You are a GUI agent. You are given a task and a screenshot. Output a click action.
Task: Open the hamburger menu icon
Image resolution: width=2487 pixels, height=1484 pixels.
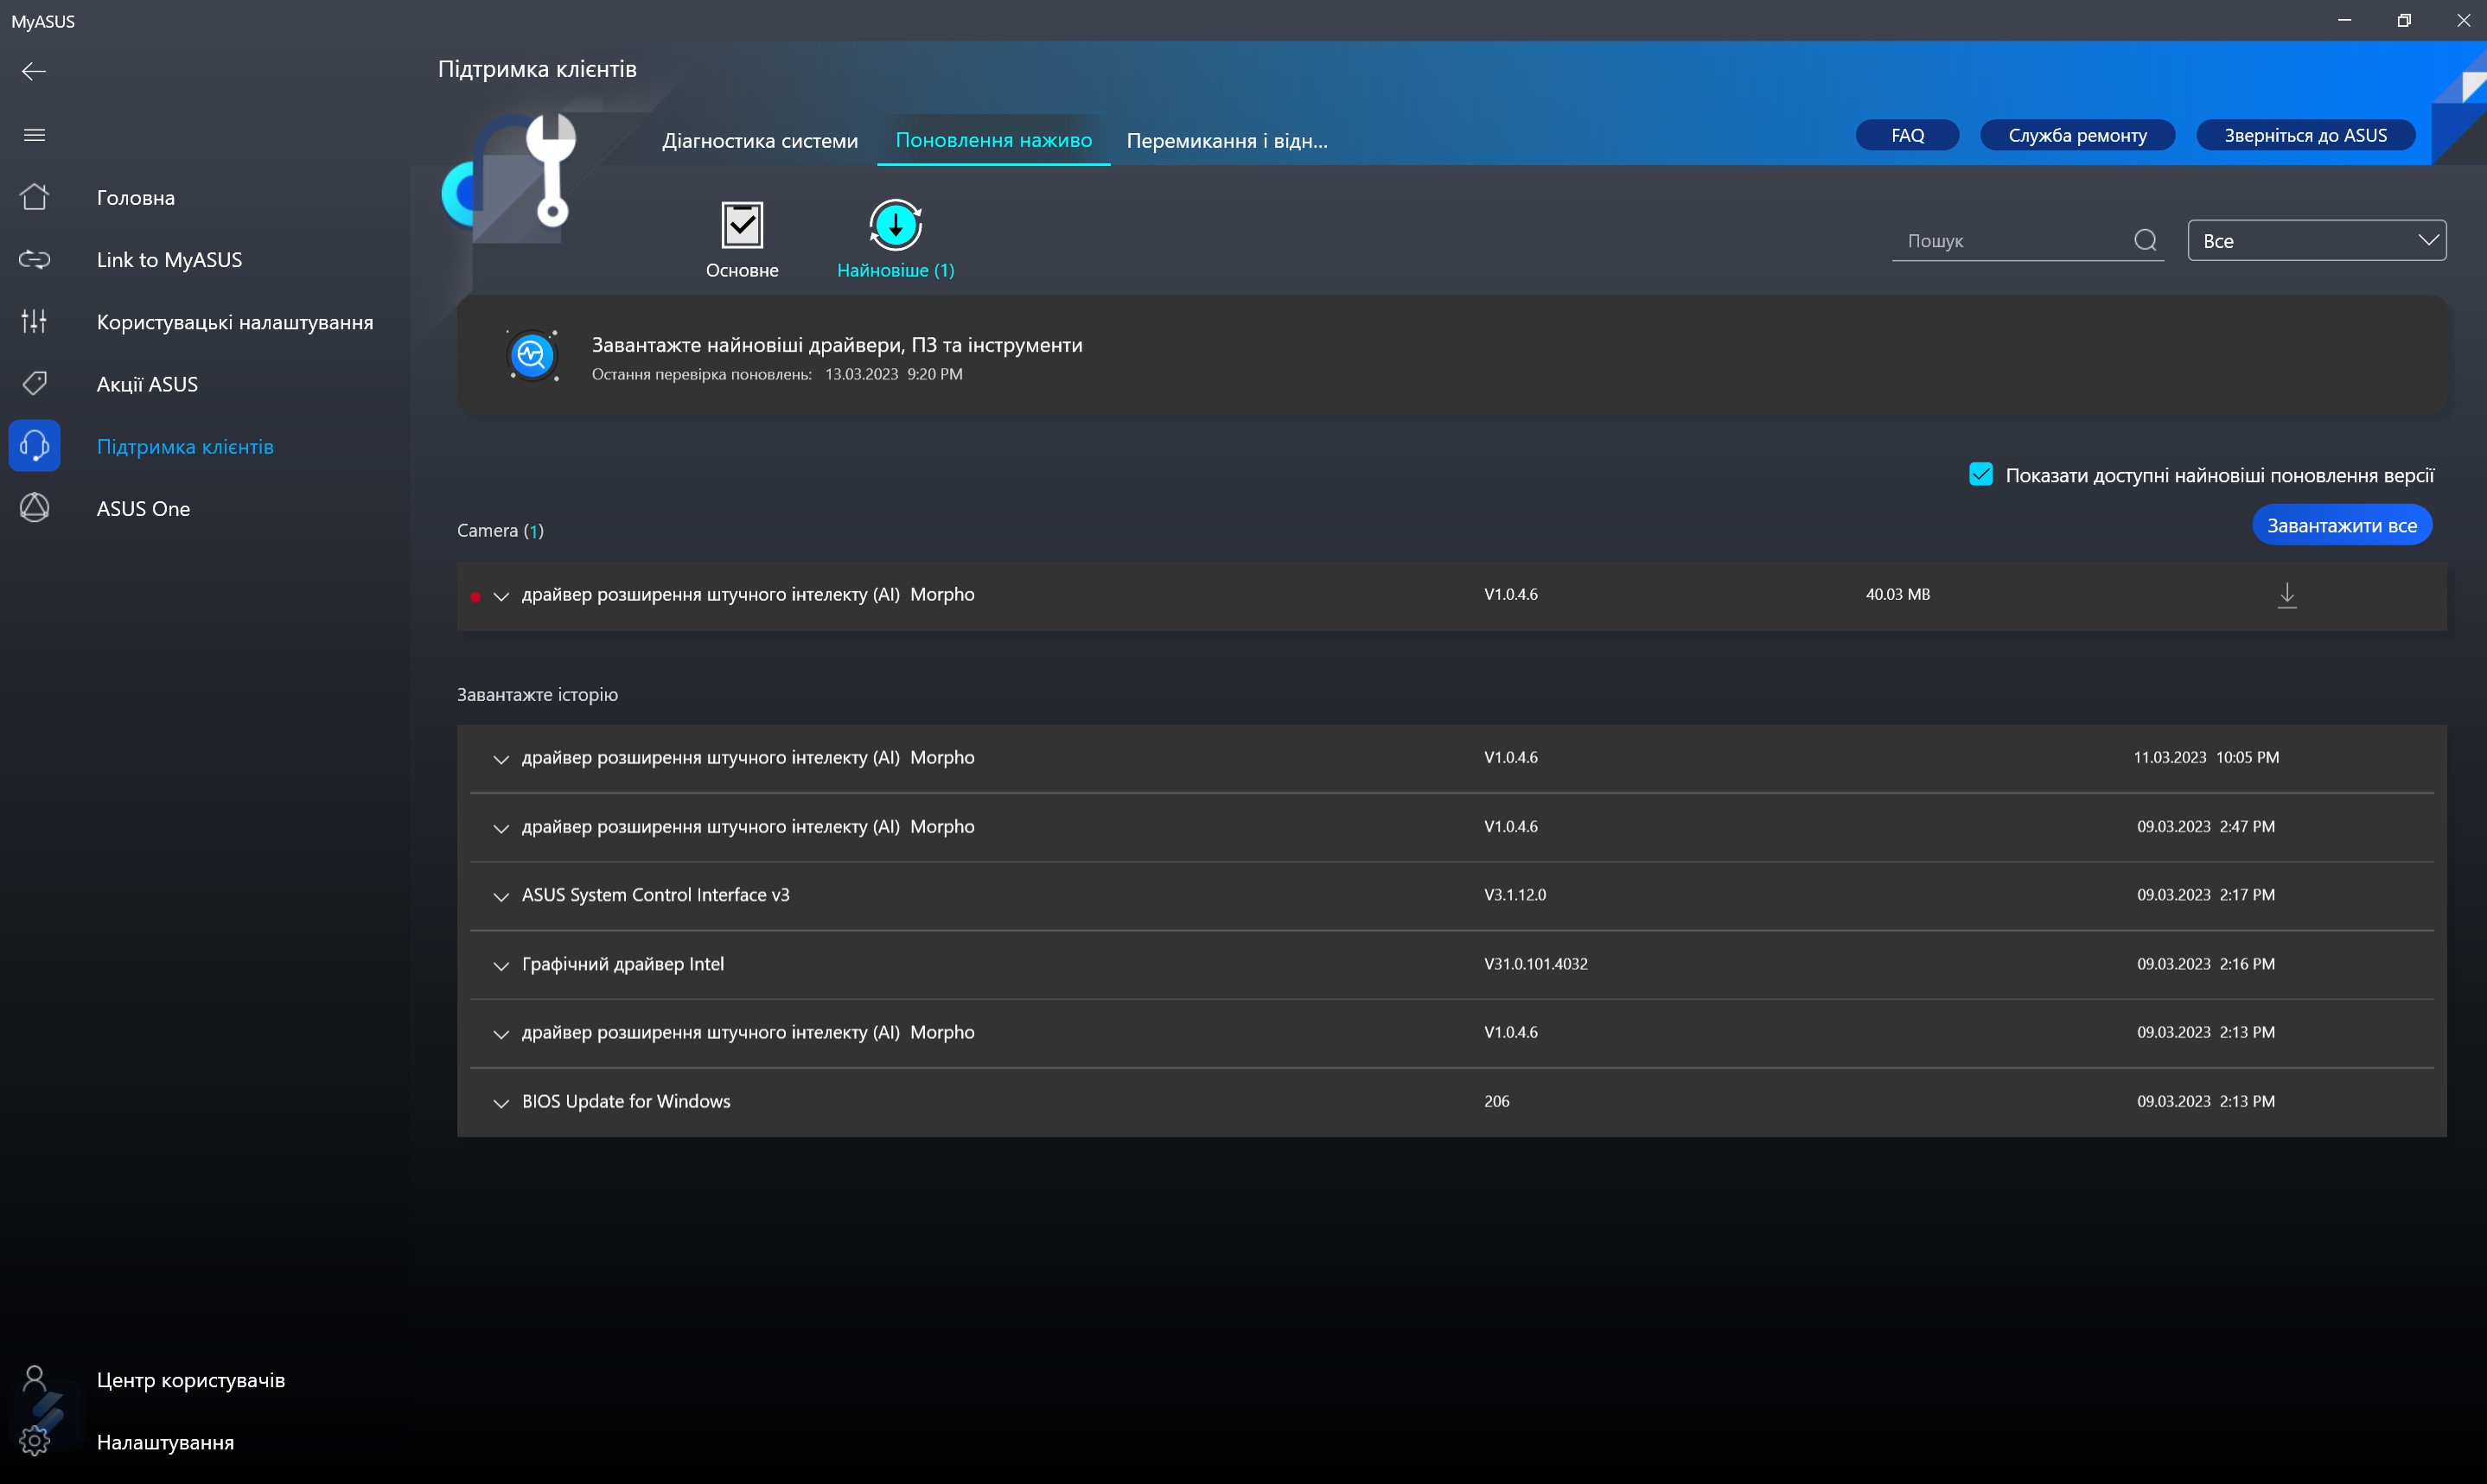pyautogui.click(x=34, y=135)
